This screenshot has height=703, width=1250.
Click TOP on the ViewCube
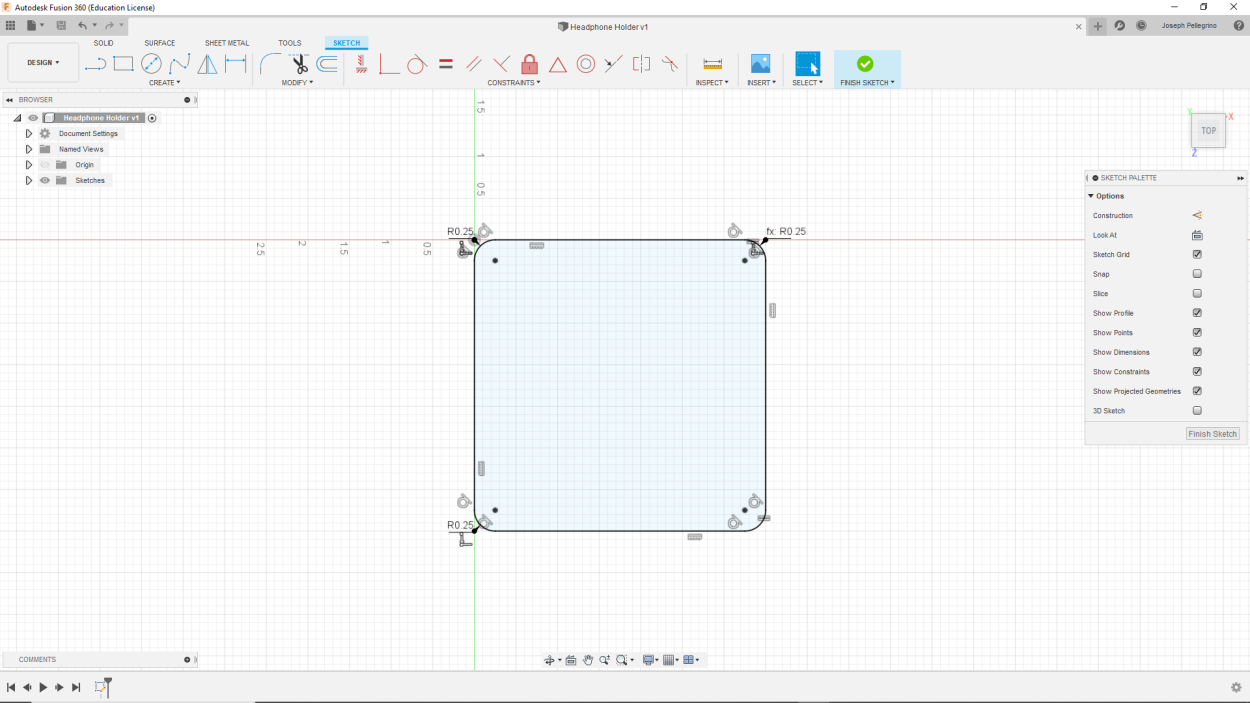click(1207, 130)
